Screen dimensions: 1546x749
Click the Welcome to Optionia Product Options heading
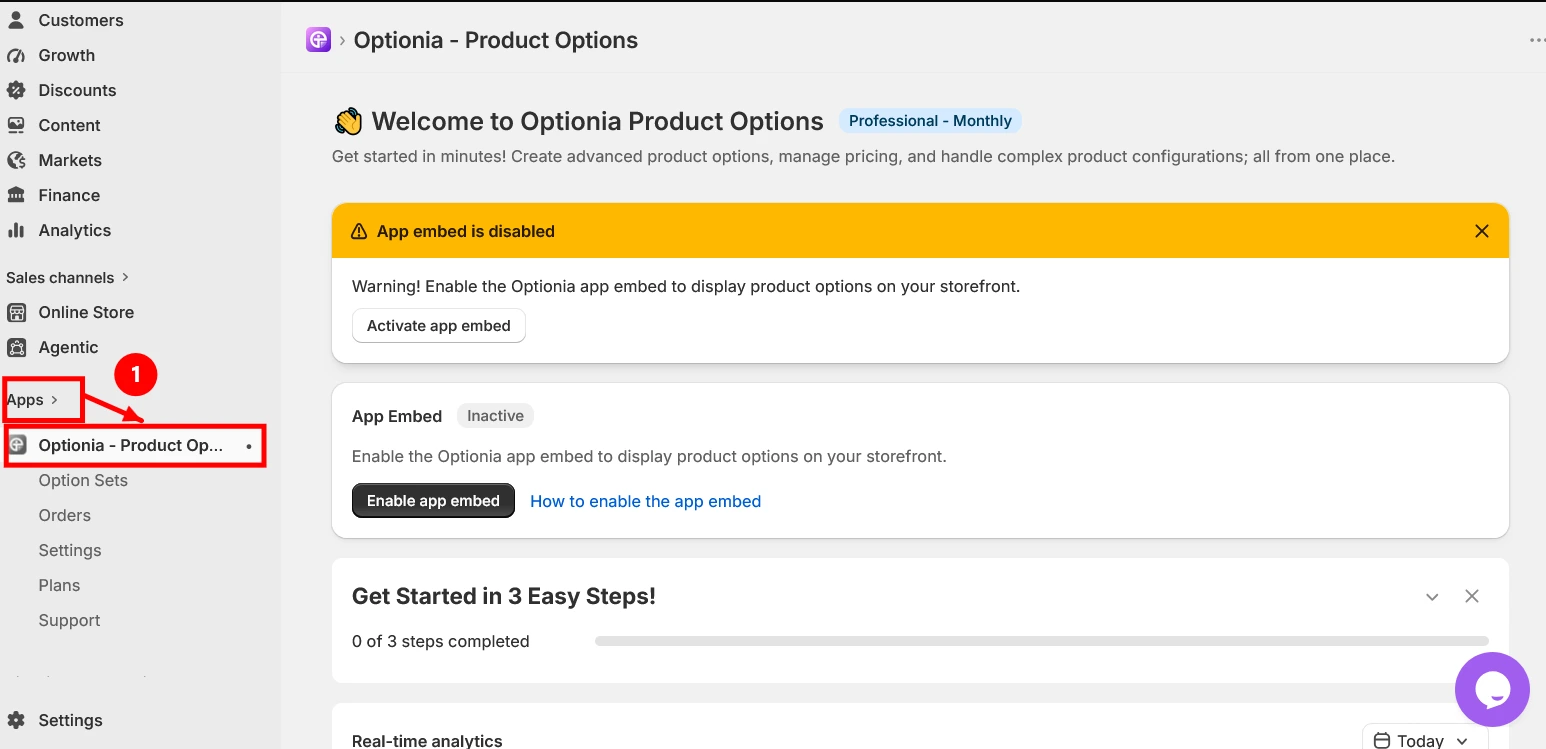pyautogui.click(x=597, y=121)
